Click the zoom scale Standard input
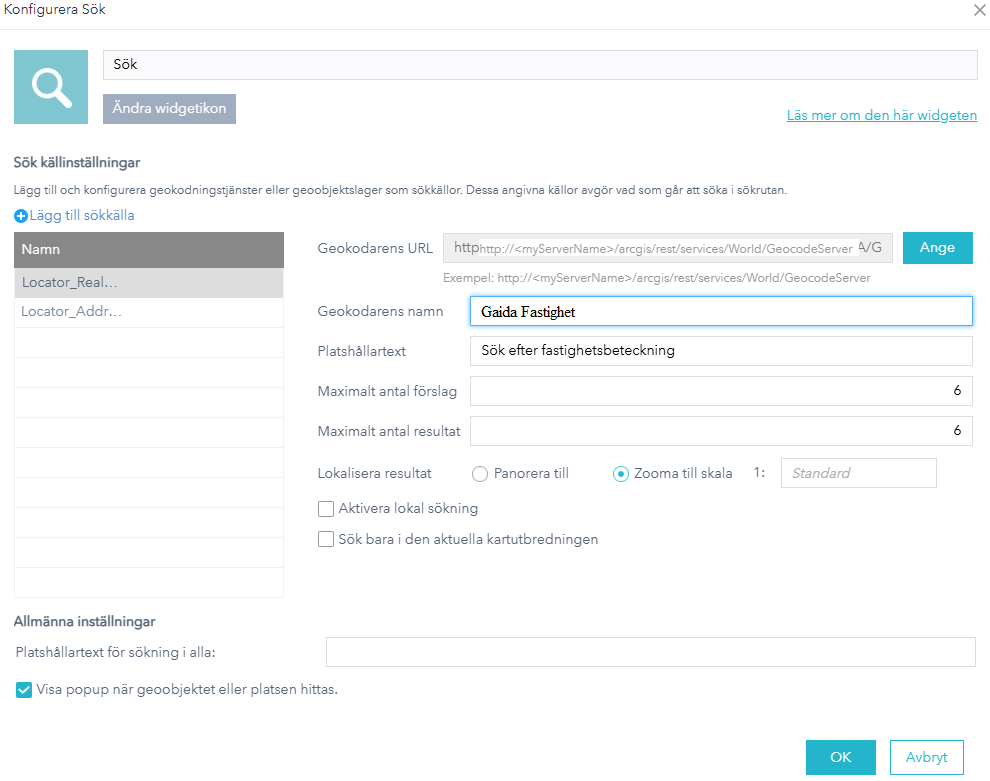 pyautogui.click(x=858, y=473)
